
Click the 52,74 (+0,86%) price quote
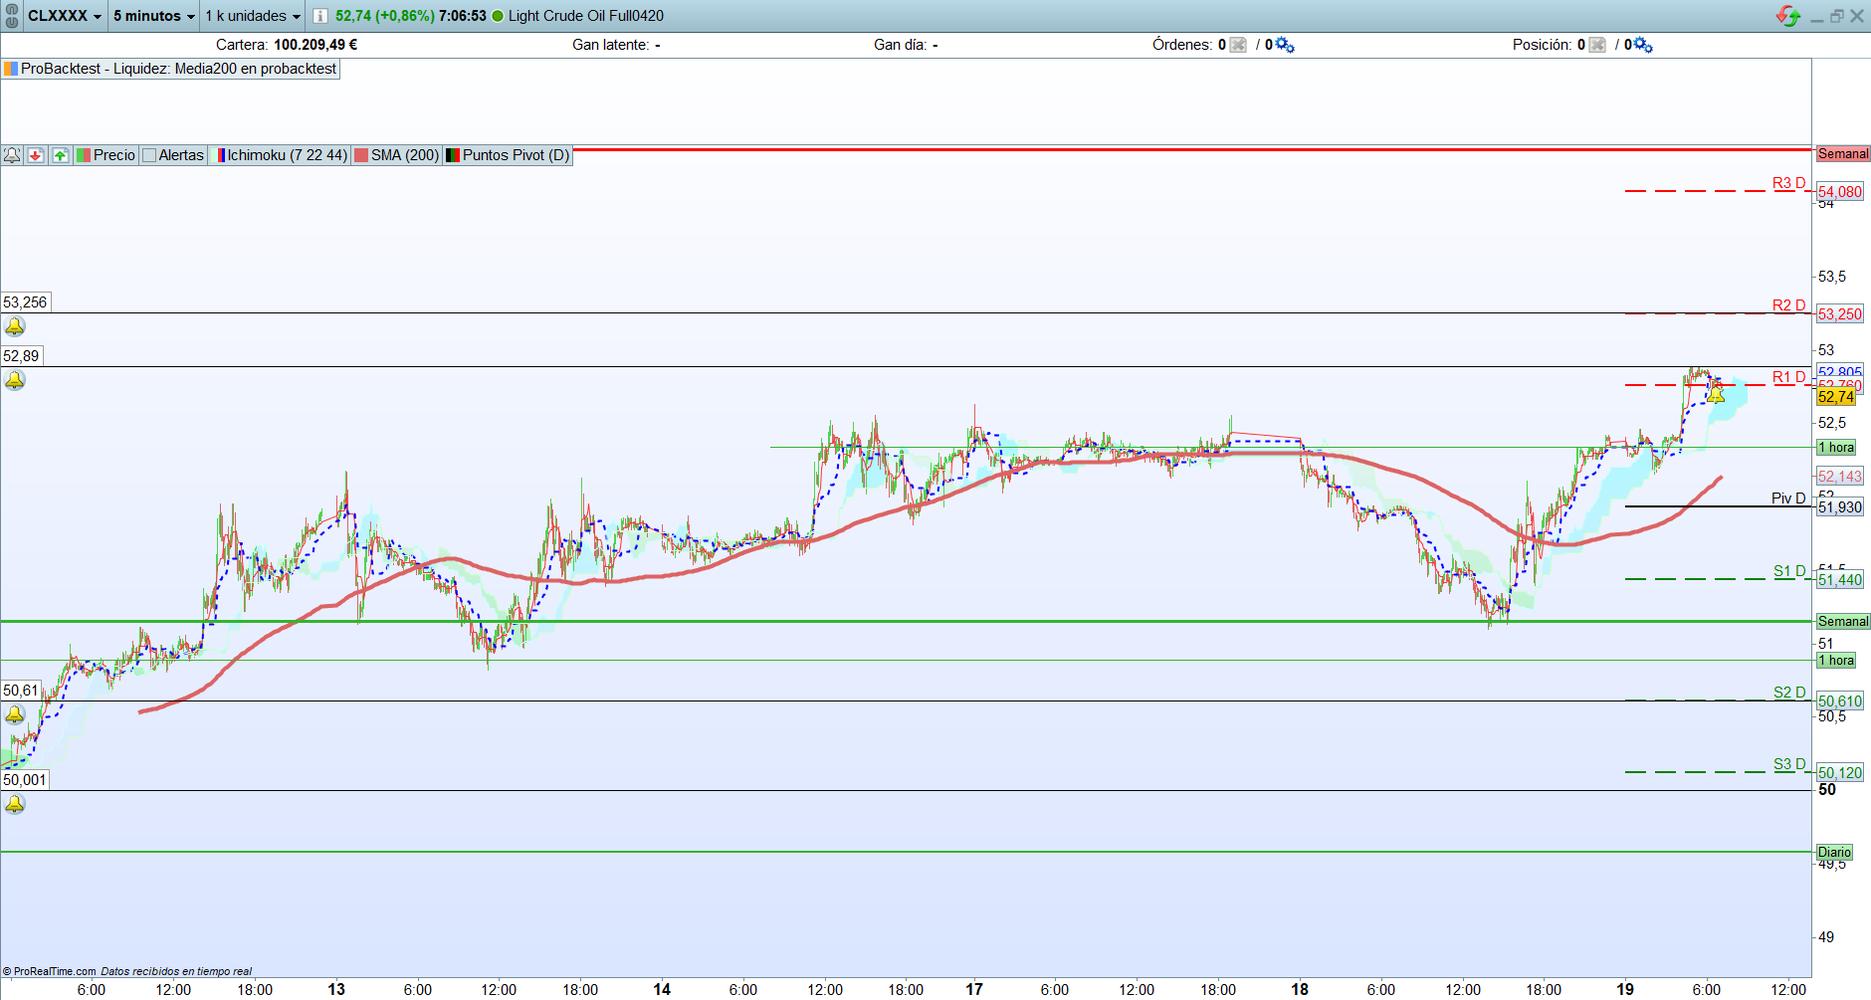coord(385,16)
